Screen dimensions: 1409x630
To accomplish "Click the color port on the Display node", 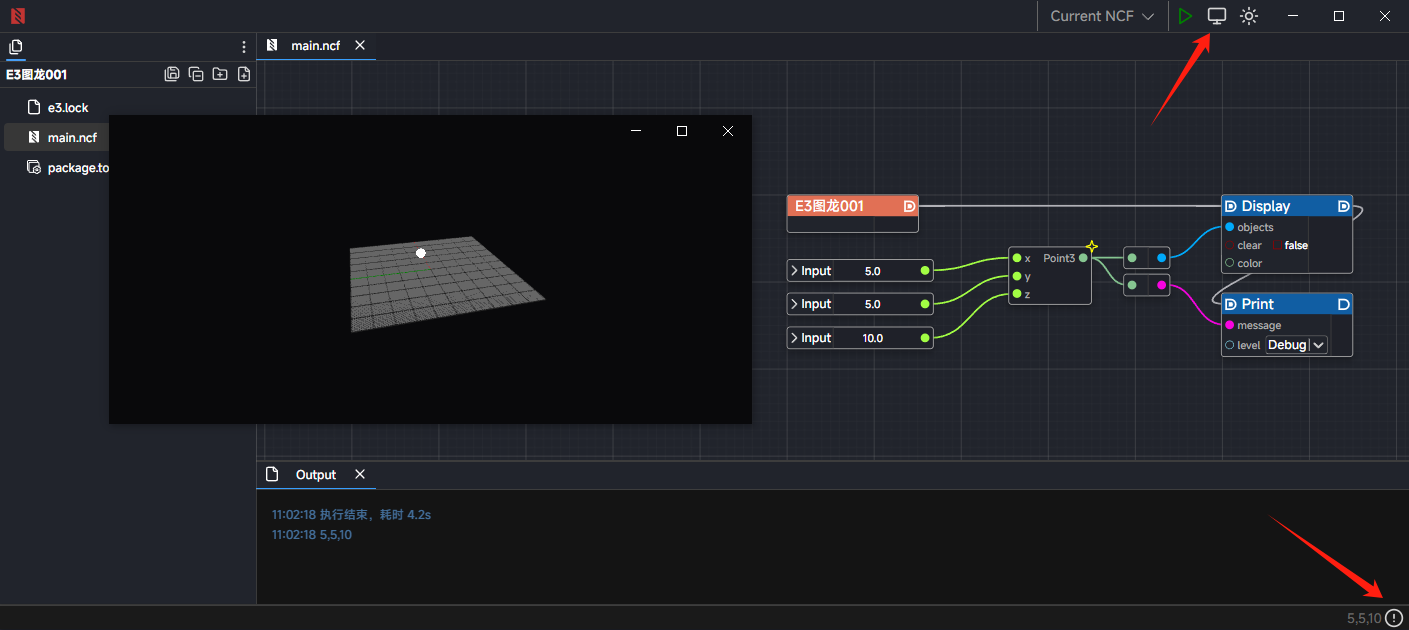I will point(1230,263).
